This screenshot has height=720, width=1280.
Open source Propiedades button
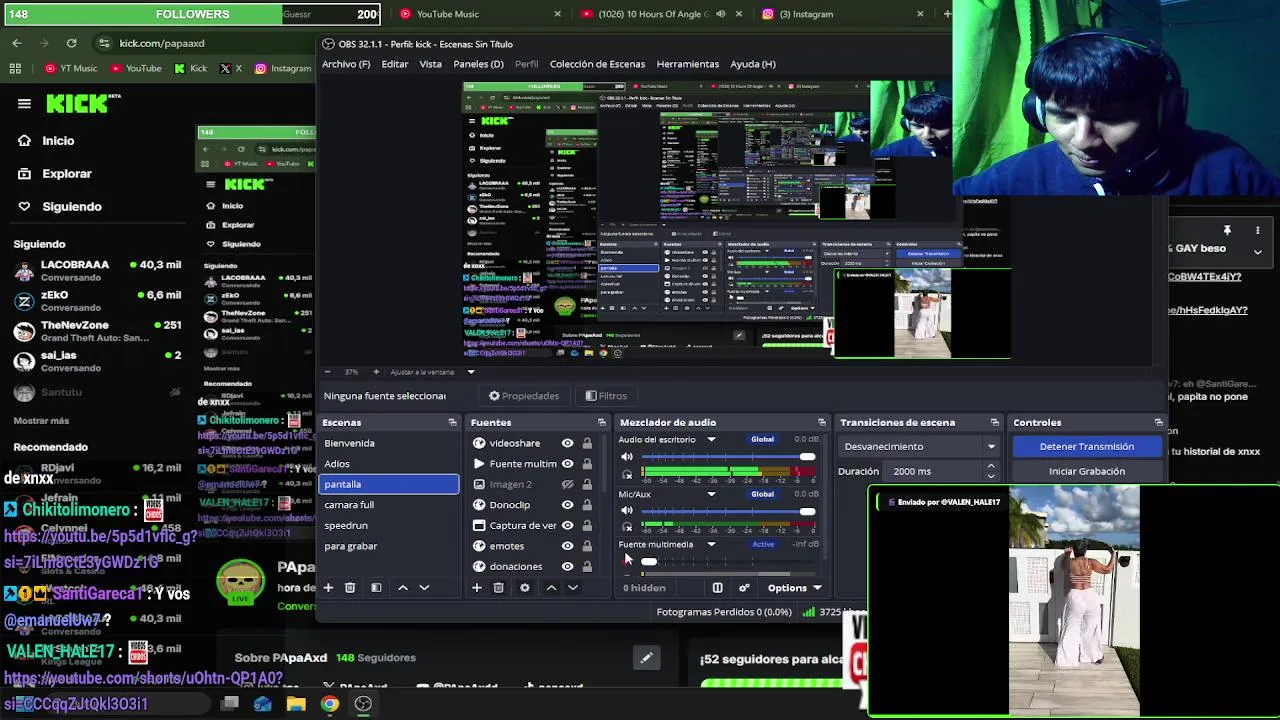[523, 396]
